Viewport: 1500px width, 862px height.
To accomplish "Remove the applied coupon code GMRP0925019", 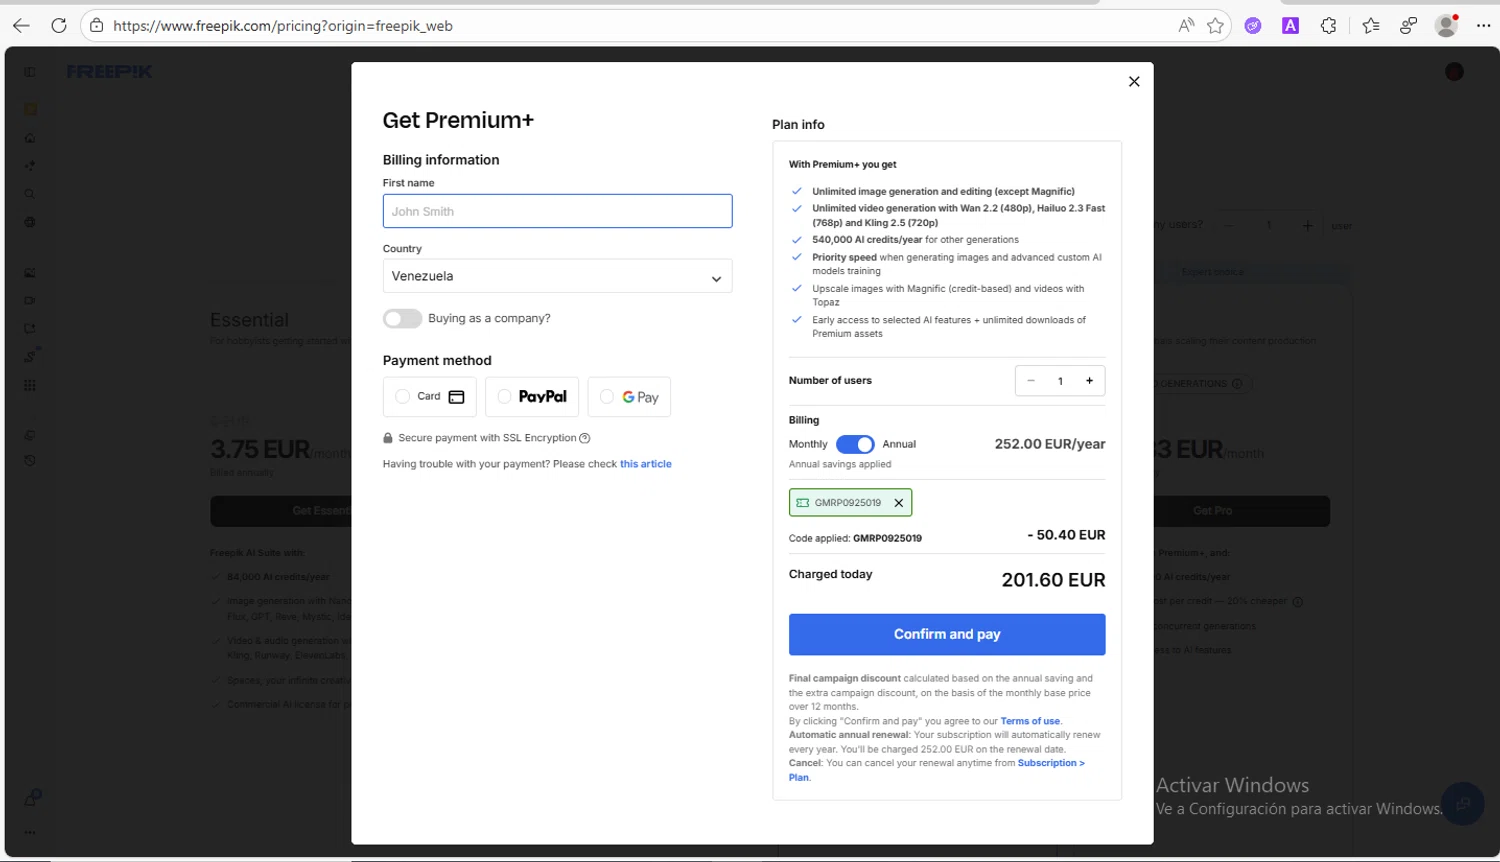I will (x=898, y=503).
